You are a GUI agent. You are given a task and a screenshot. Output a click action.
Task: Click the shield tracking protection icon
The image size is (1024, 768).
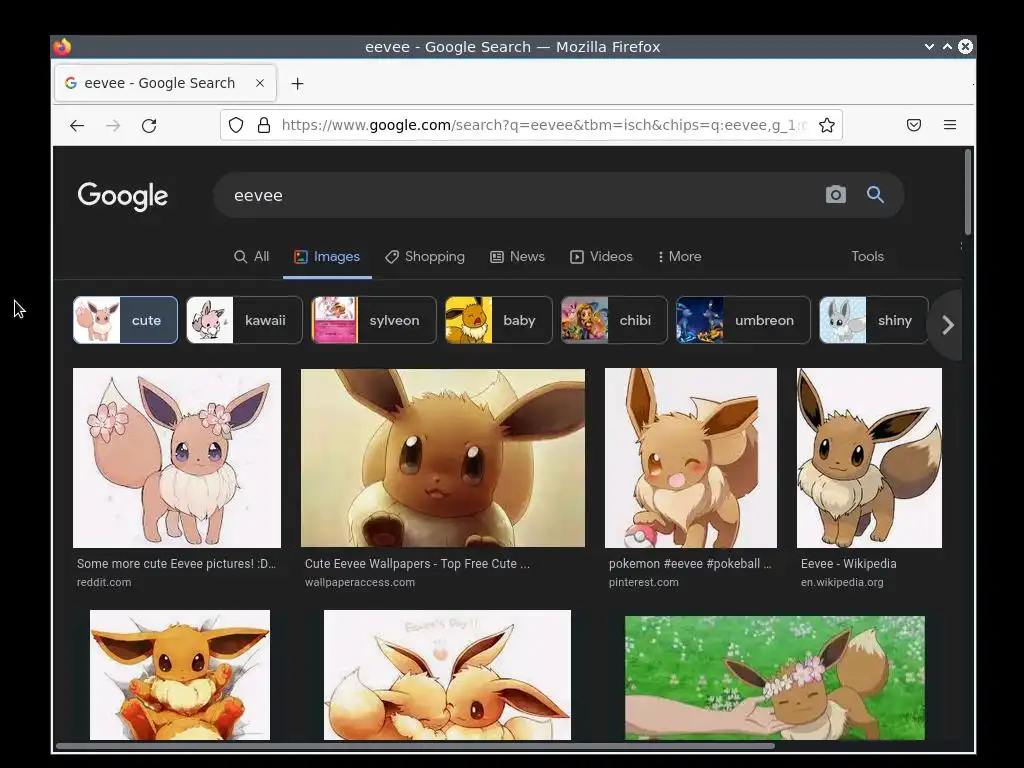coord(236,125)
